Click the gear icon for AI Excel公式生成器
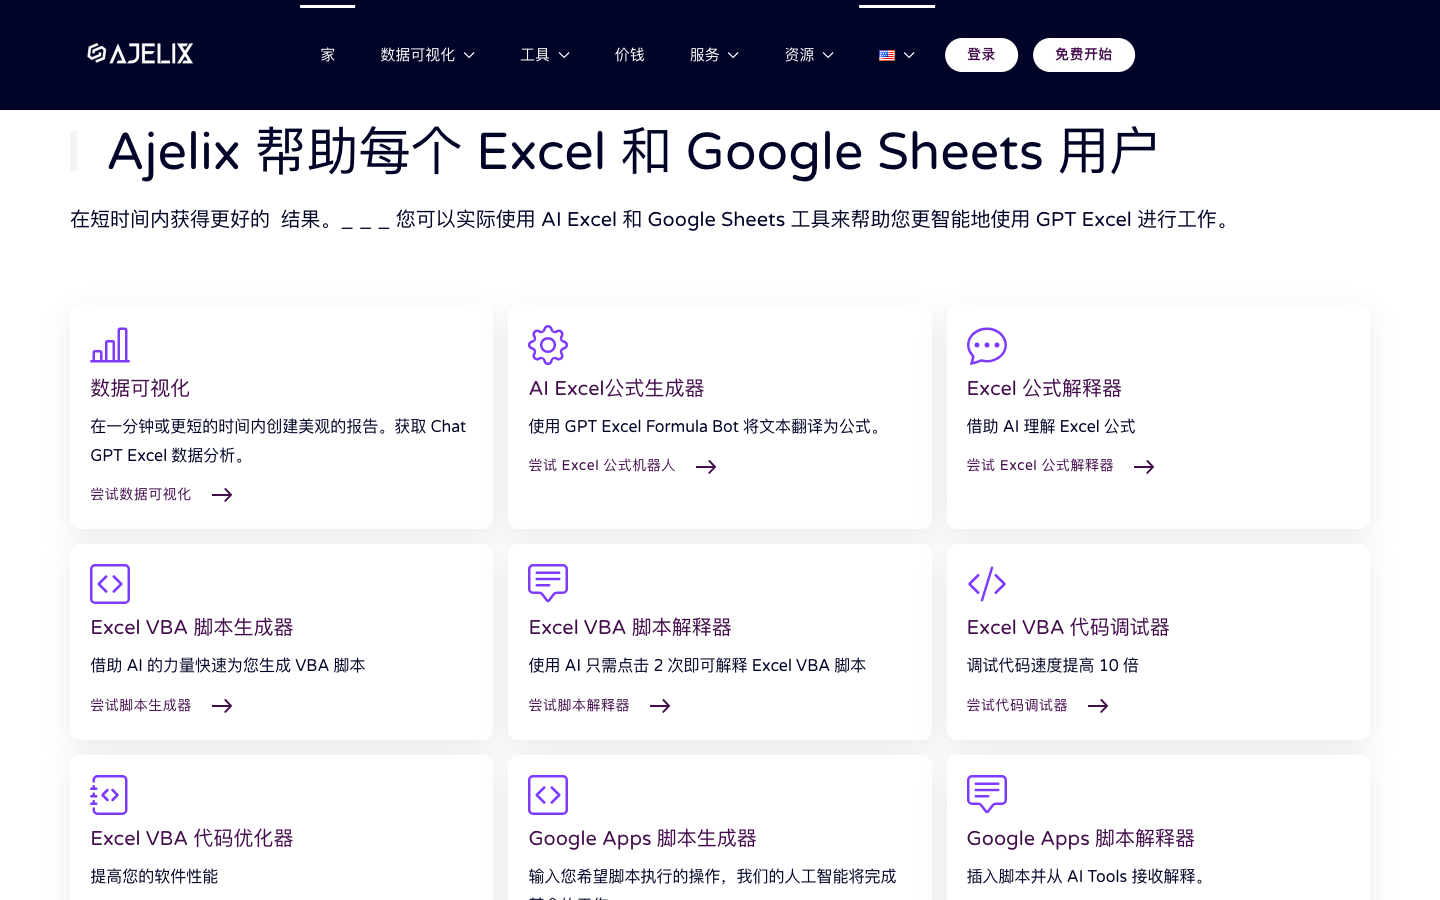The image size is (1440, 900). [548, 345]
